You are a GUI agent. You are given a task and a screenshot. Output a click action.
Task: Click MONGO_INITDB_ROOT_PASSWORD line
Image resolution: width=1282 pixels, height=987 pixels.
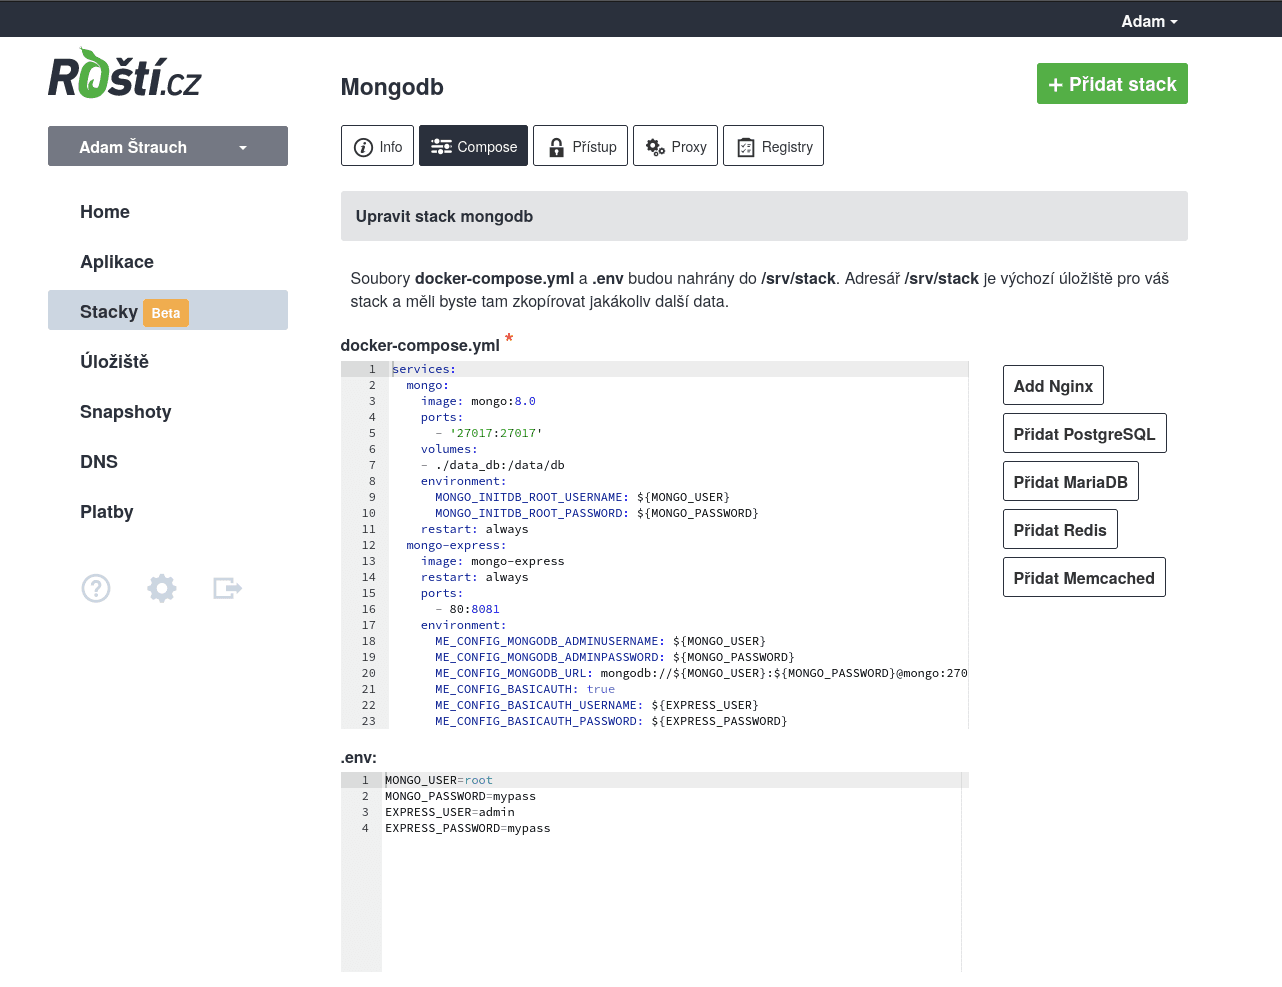tap(597, 513)
